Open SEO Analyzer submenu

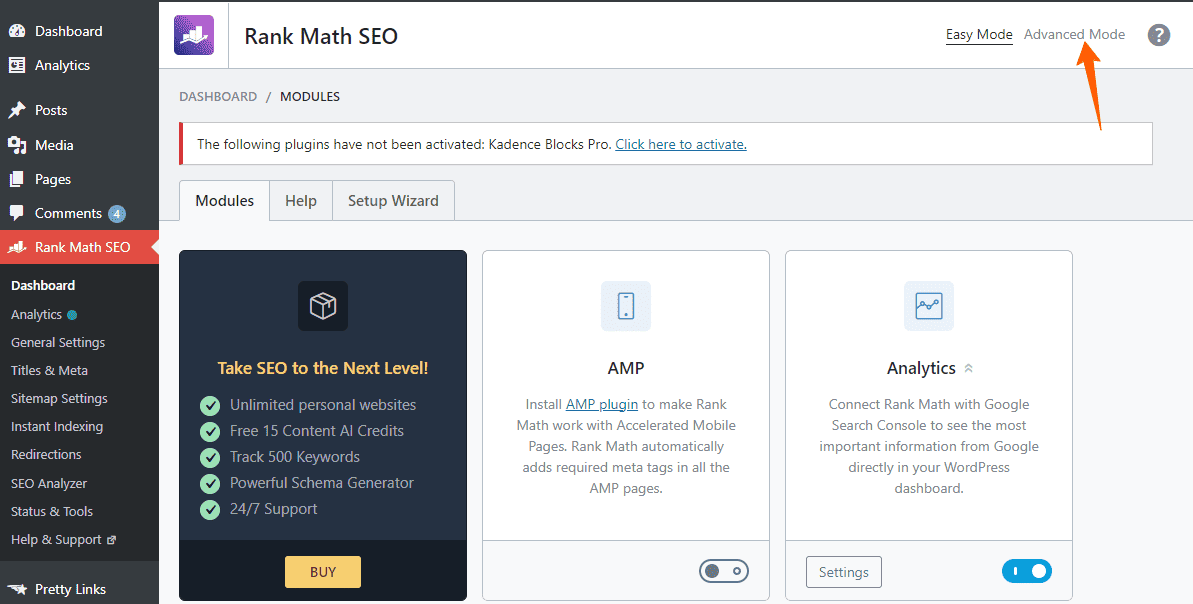49,483
